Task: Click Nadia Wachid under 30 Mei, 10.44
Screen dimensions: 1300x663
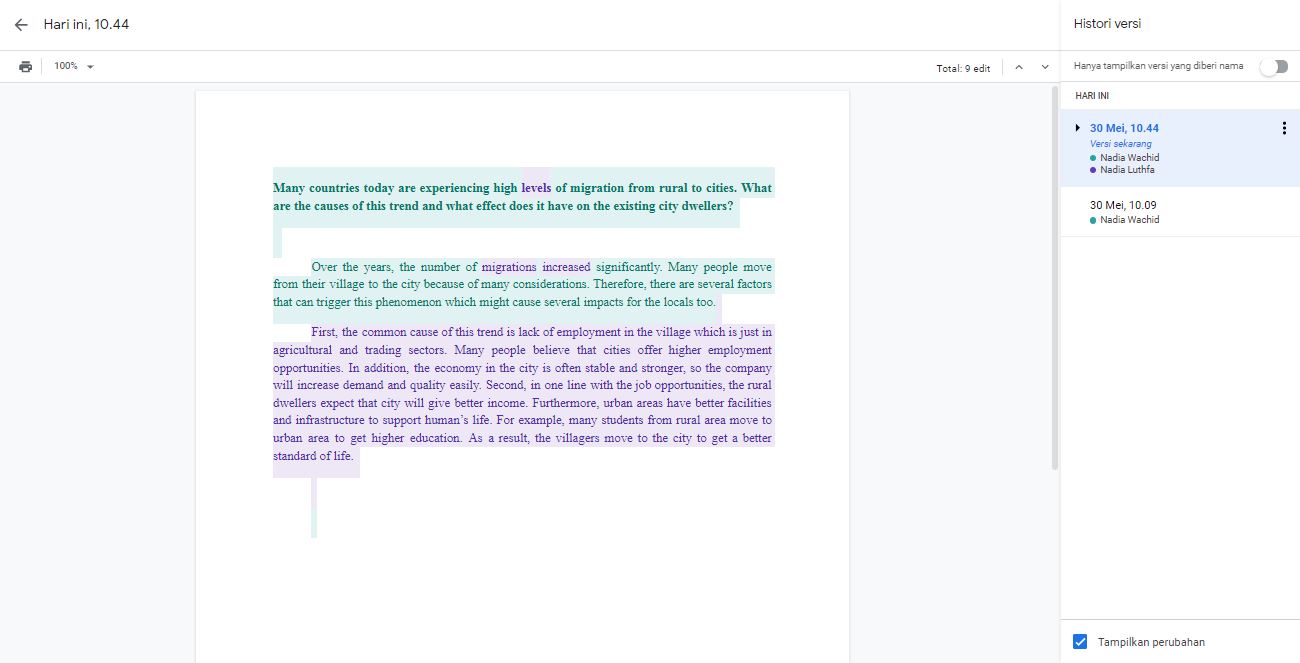Action: point(1130,158)
